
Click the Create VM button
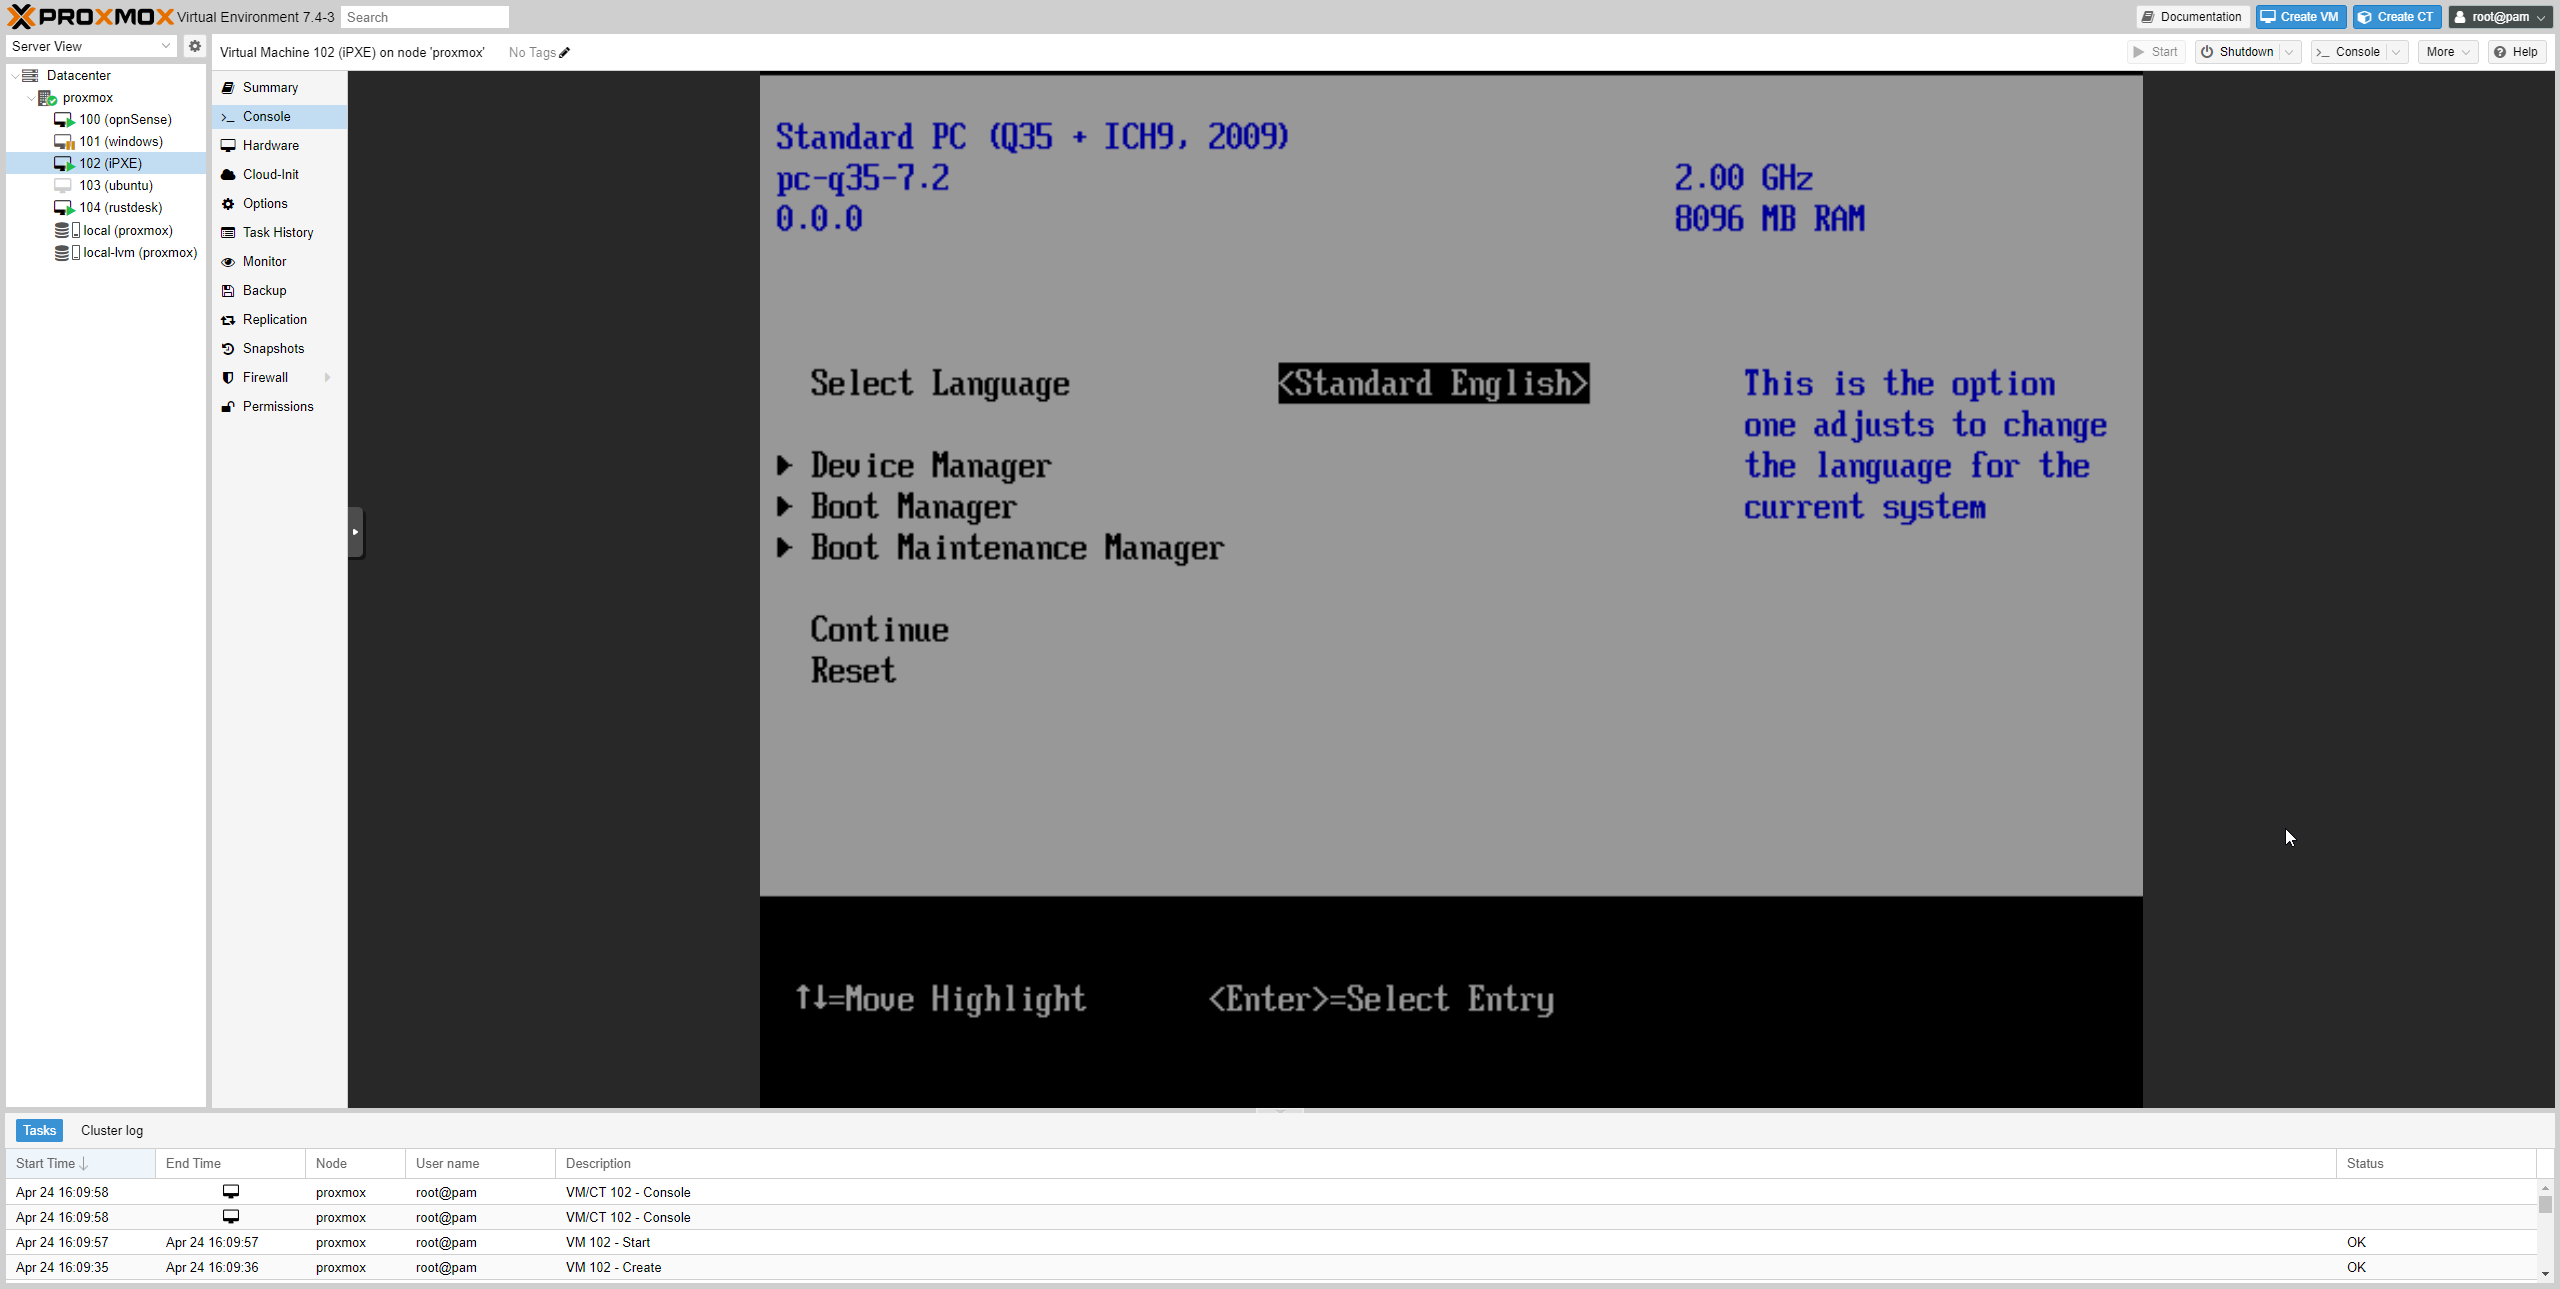pos(2299,17)
